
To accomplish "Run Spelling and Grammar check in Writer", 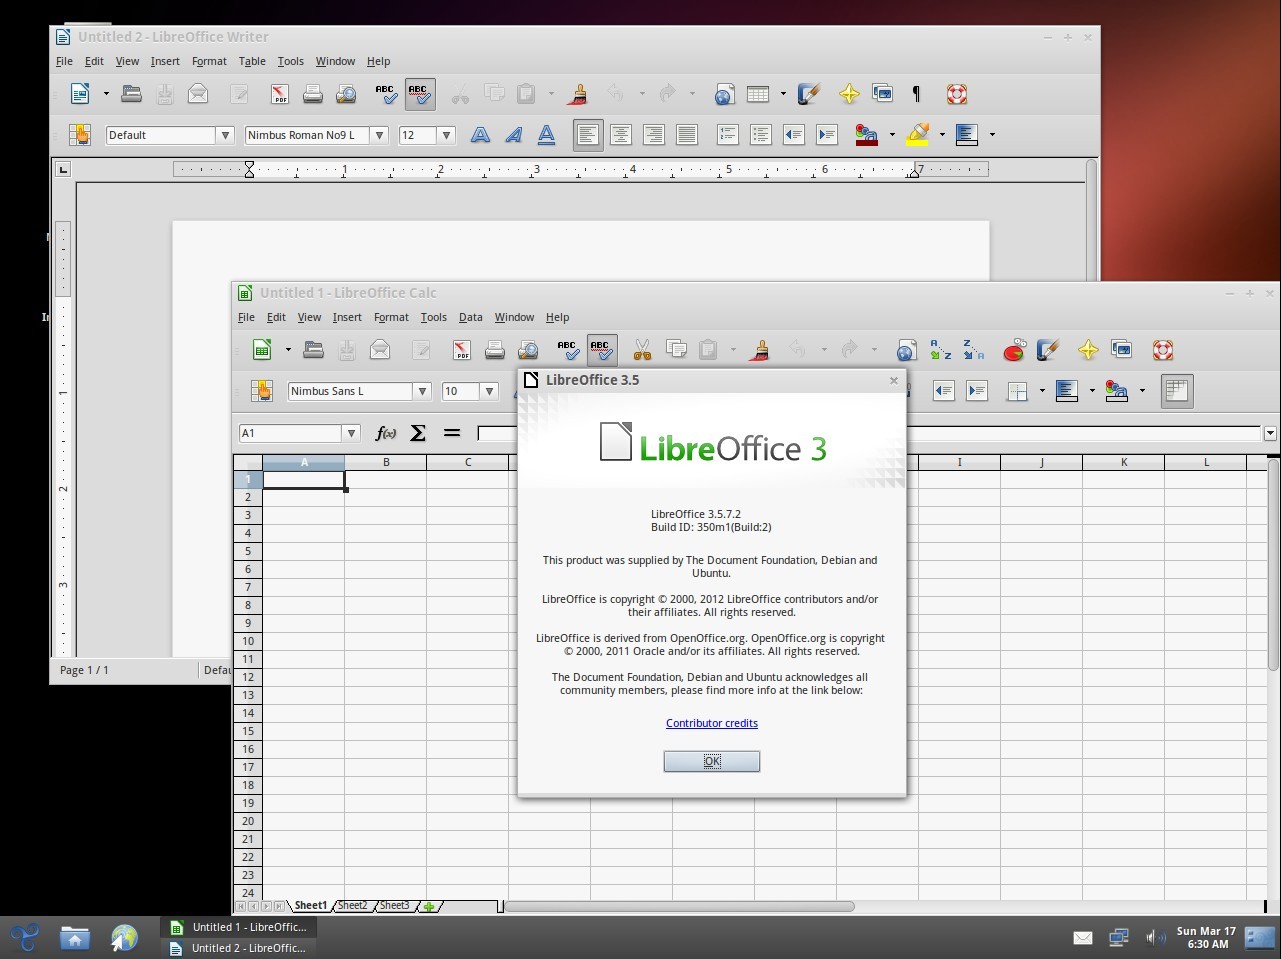I will point(386,94).
